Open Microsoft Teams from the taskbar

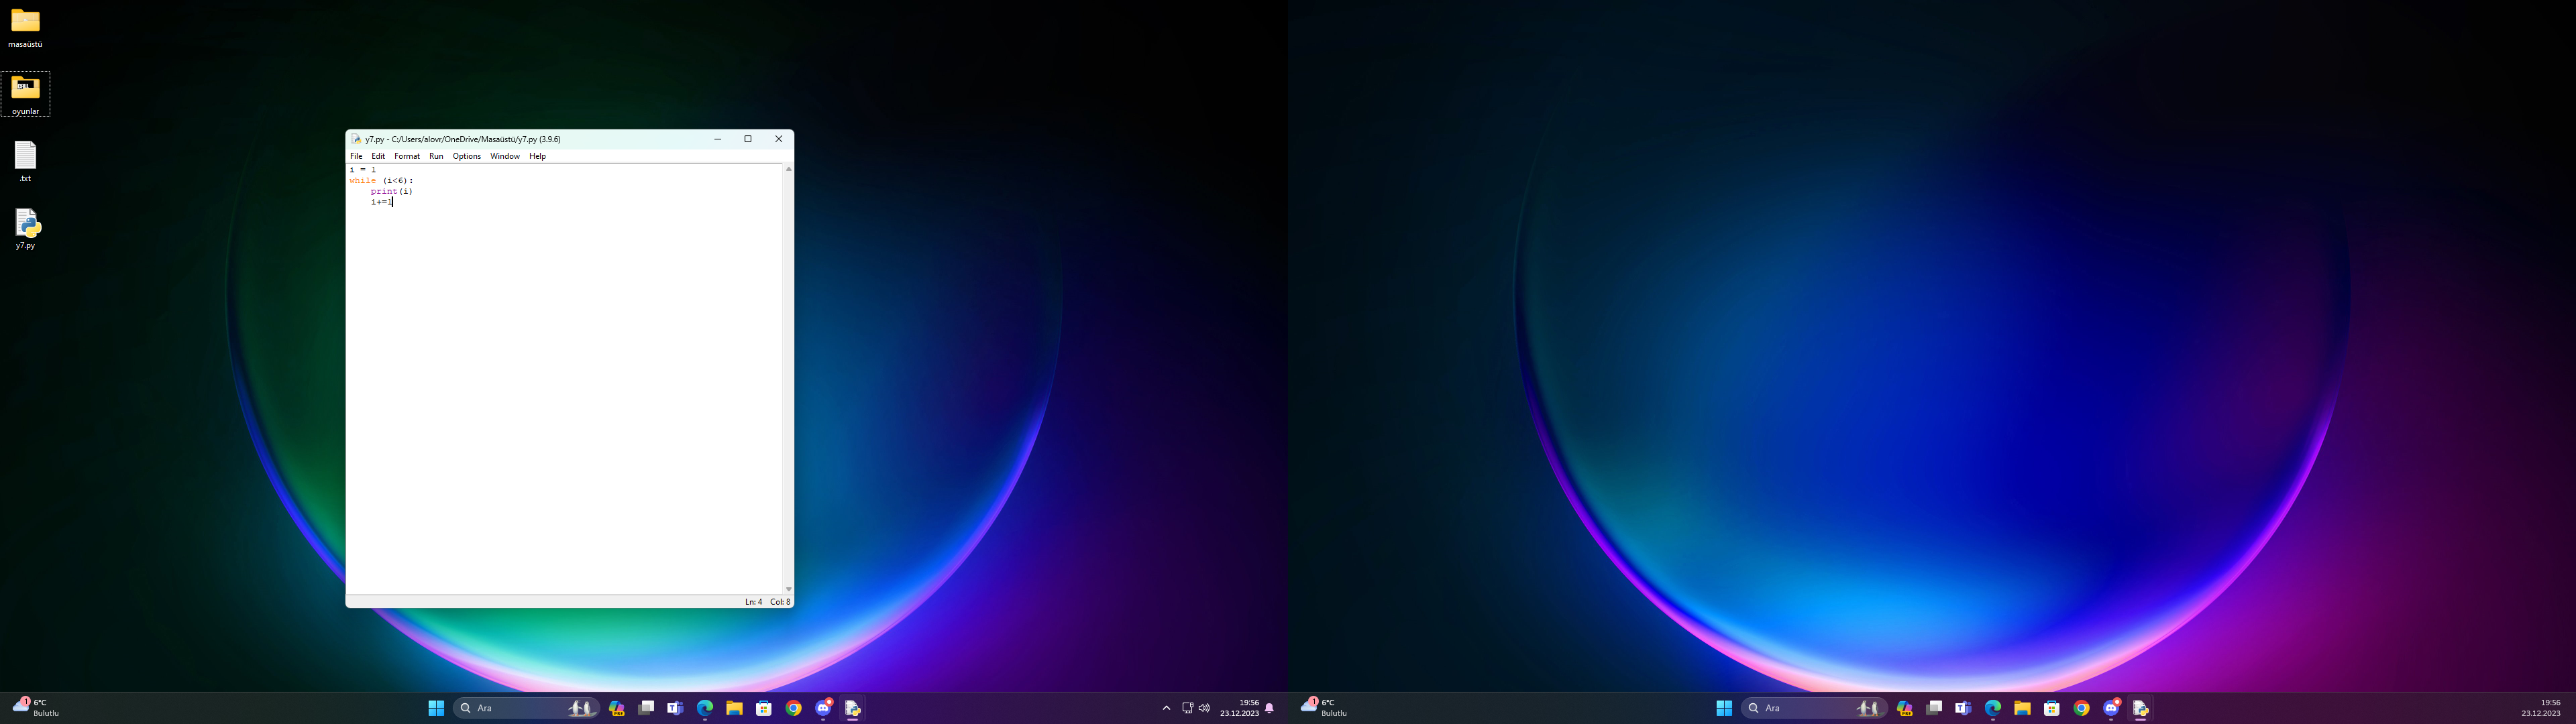click(x=675, y=707)
